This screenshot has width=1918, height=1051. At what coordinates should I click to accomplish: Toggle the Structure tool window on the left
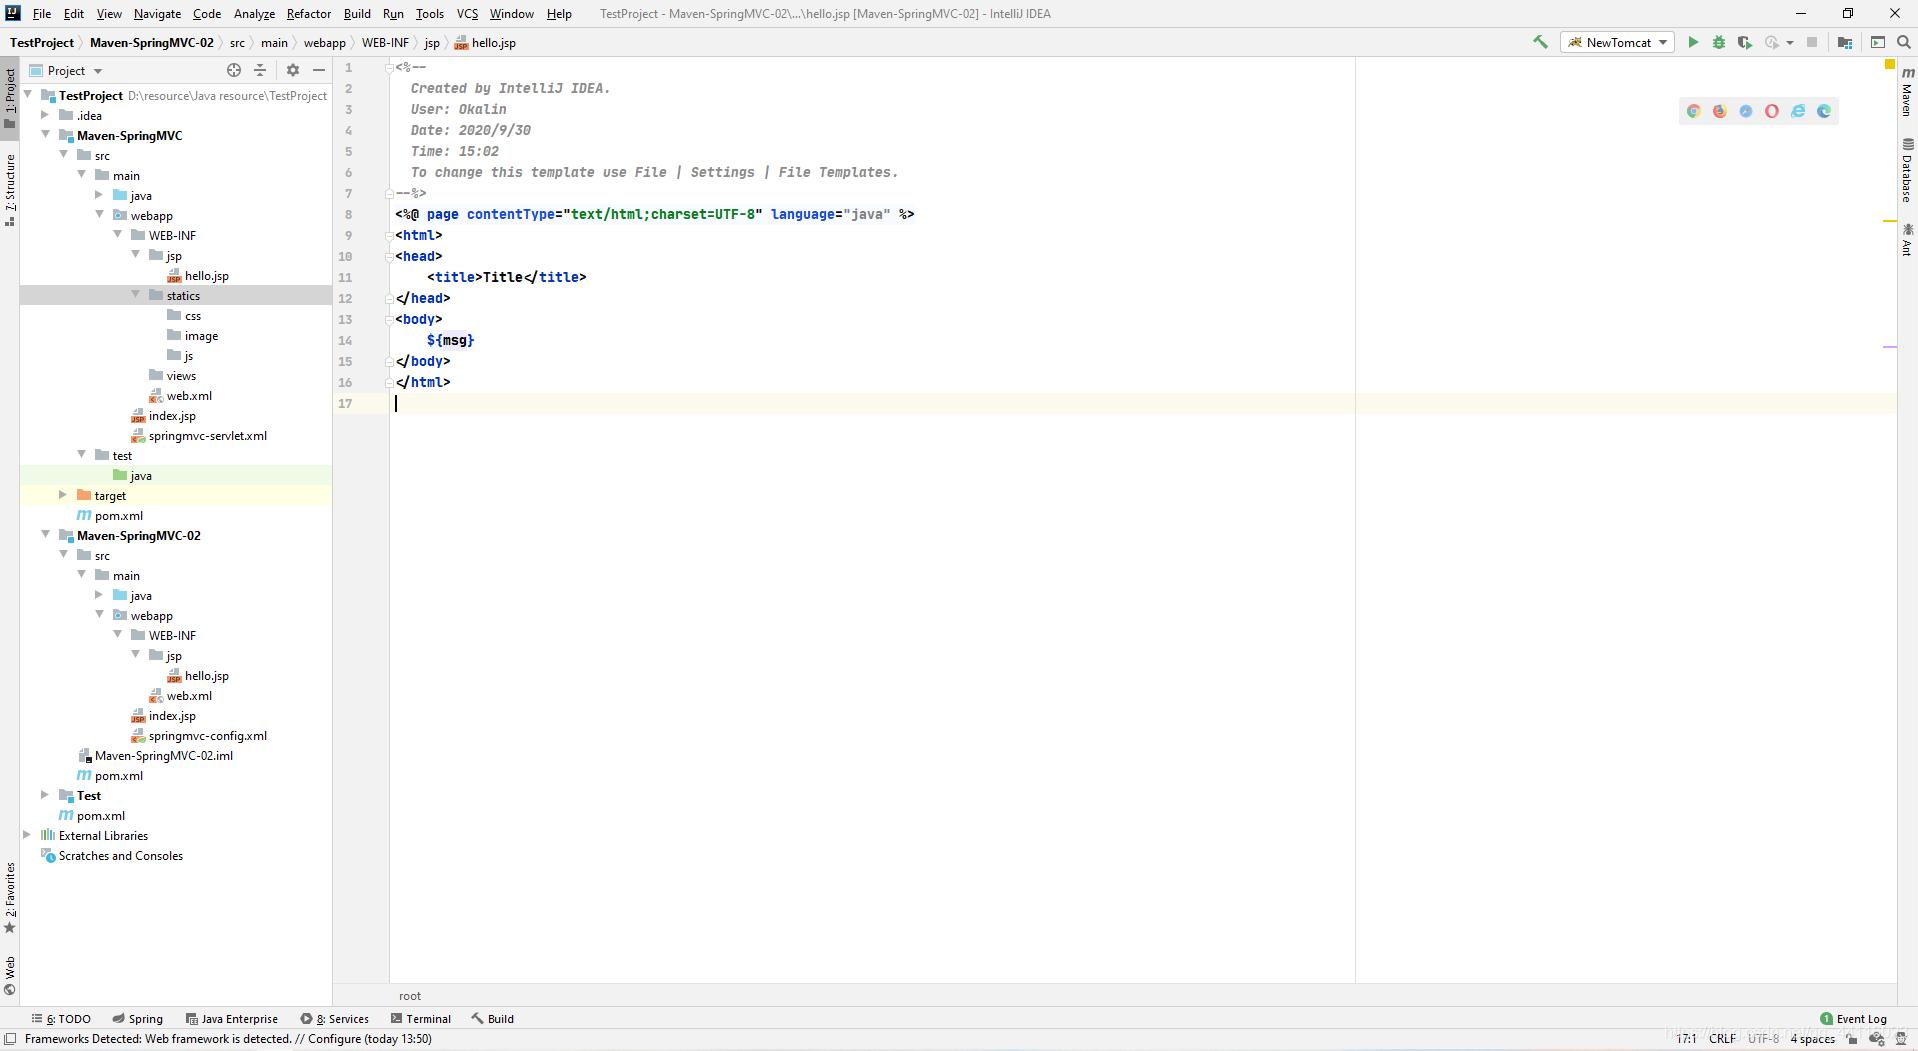tap(10, 190)
